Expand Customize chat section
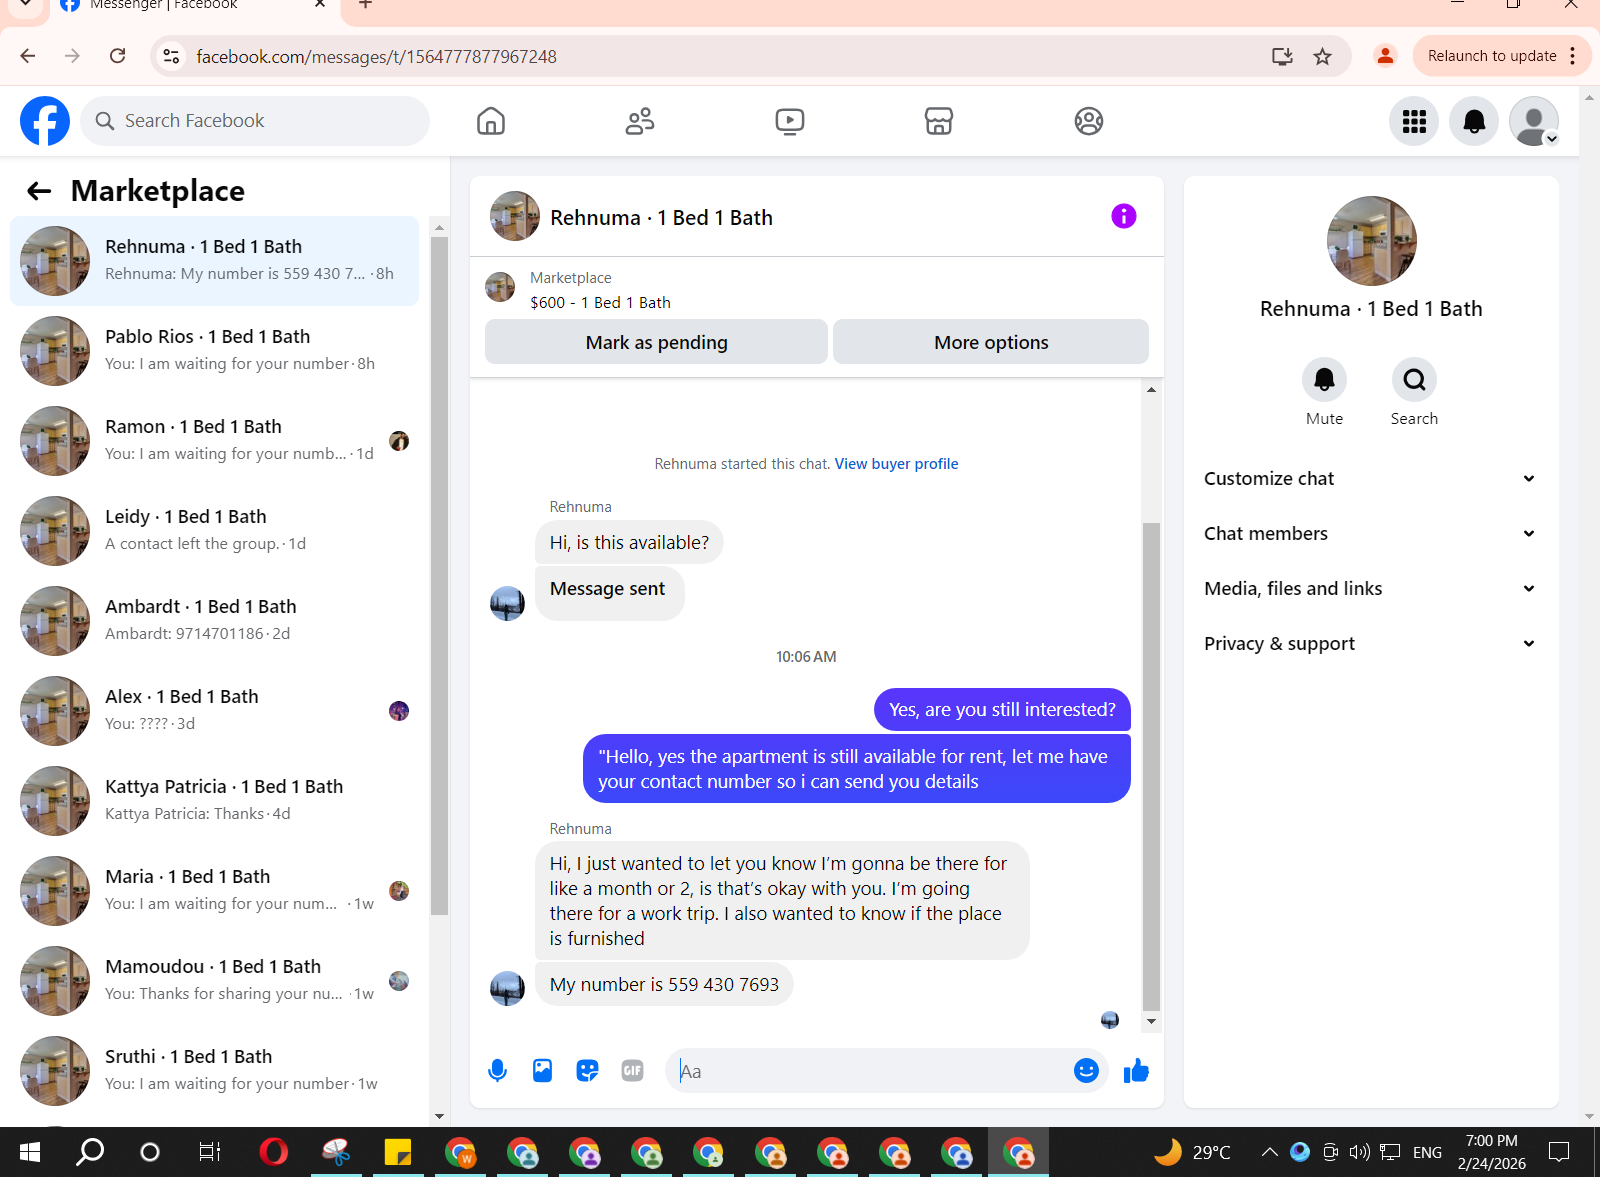The image size is (1600, 1177). pos(1370,478)
